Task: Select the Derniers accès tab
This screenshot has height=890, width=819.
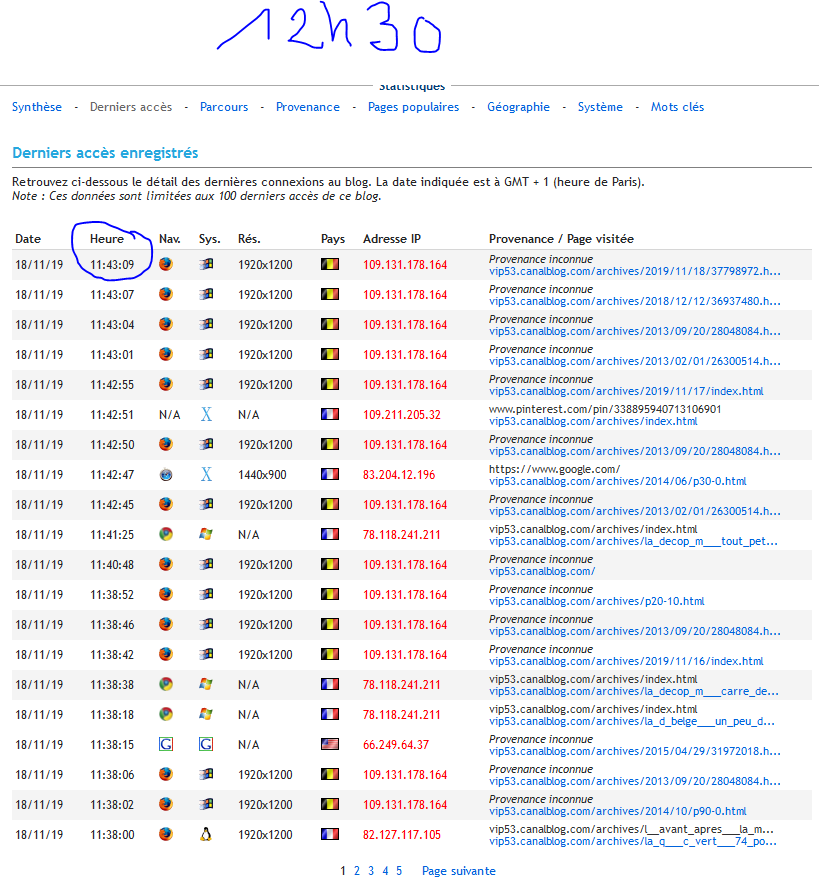Action: [x=131, y=107]
